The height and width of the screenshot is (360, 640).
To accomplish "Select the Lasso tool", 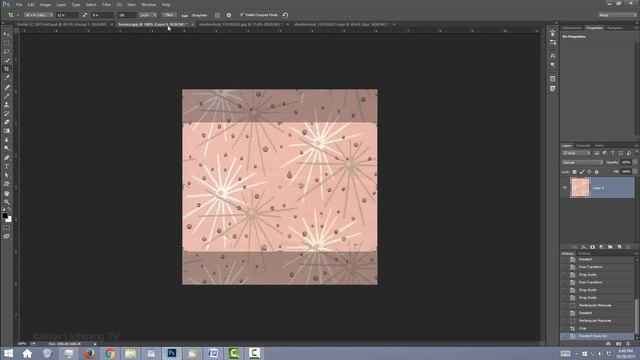I will (7, 51).
